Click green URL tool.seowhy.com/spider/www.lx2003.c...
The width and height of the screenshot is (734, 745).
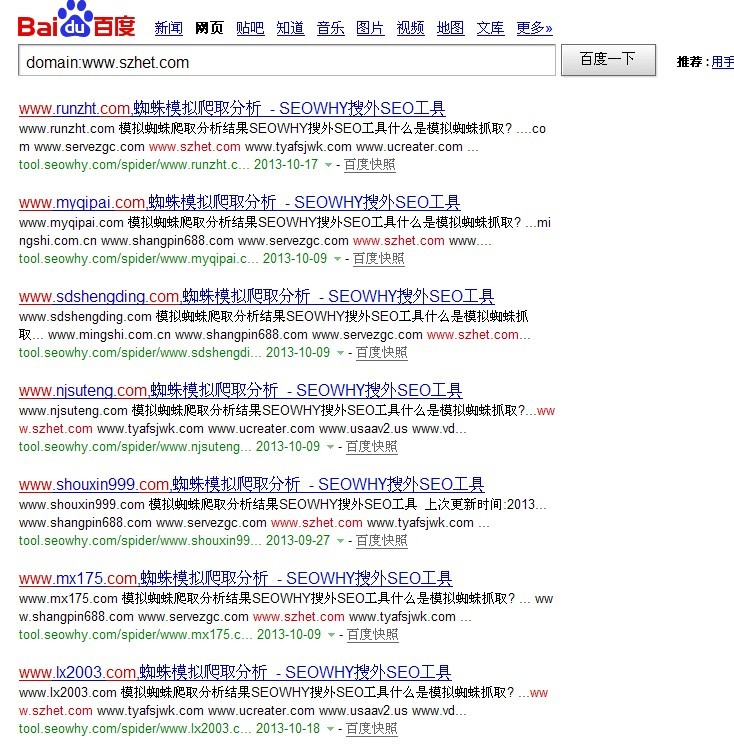coord(135,729)
